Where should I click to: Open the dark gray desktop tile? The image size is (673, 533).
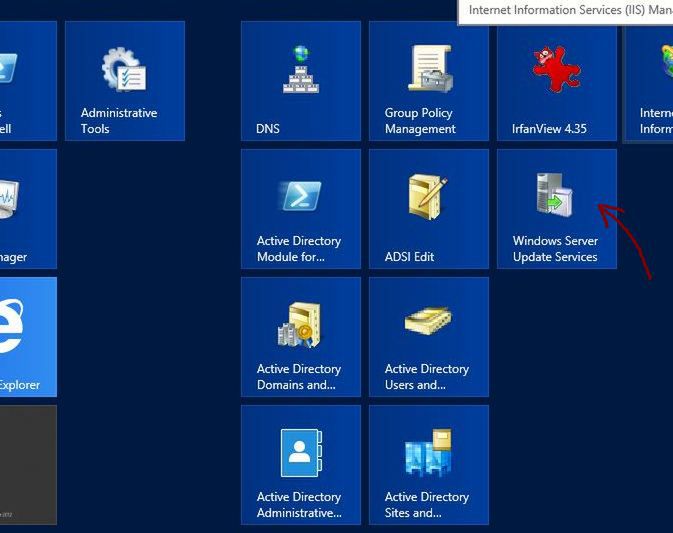[x=28, y=465]
